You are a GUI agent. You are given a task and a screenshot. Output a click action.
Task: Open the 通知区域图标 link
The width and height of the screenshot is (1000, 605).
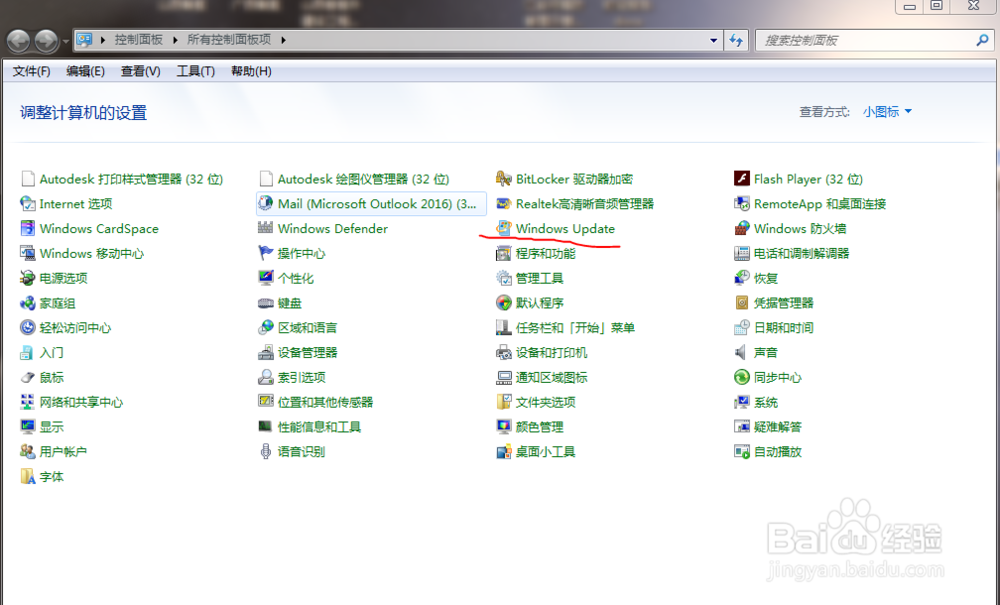coord(552,377)
